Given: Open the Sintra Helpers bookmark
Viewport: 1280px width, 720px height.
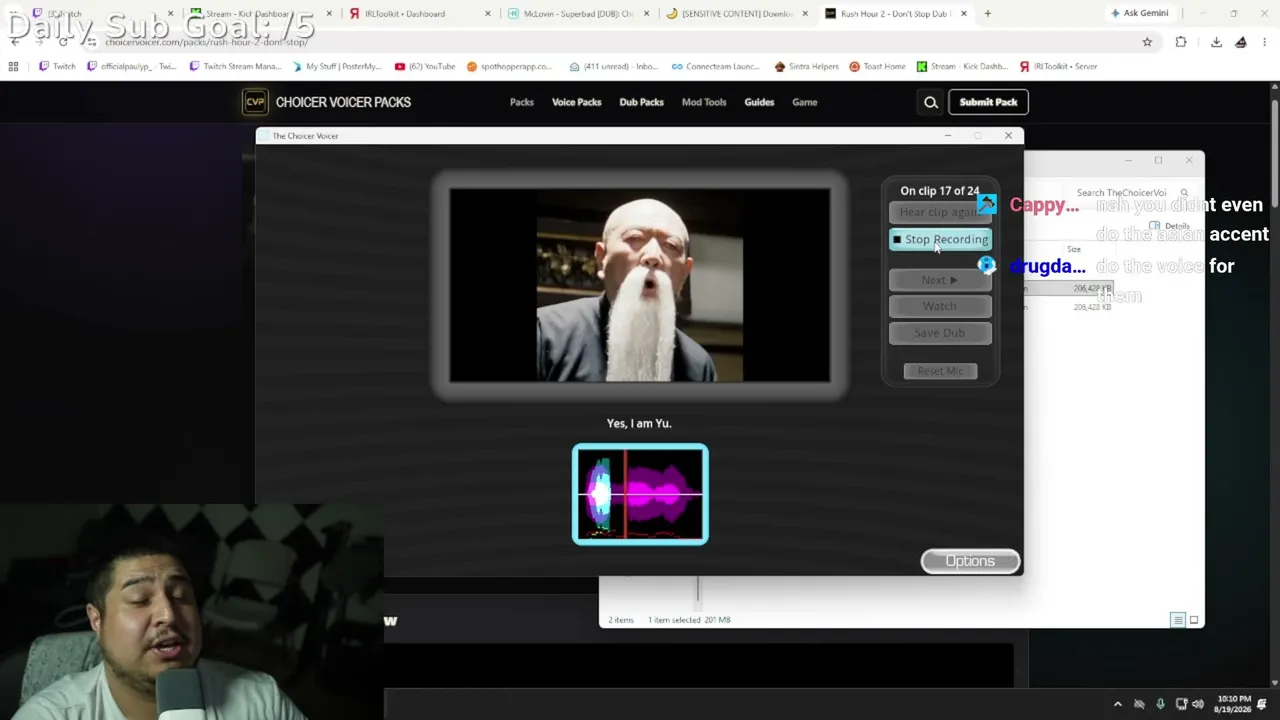Looking at the screenshot, I should point(806,66).
